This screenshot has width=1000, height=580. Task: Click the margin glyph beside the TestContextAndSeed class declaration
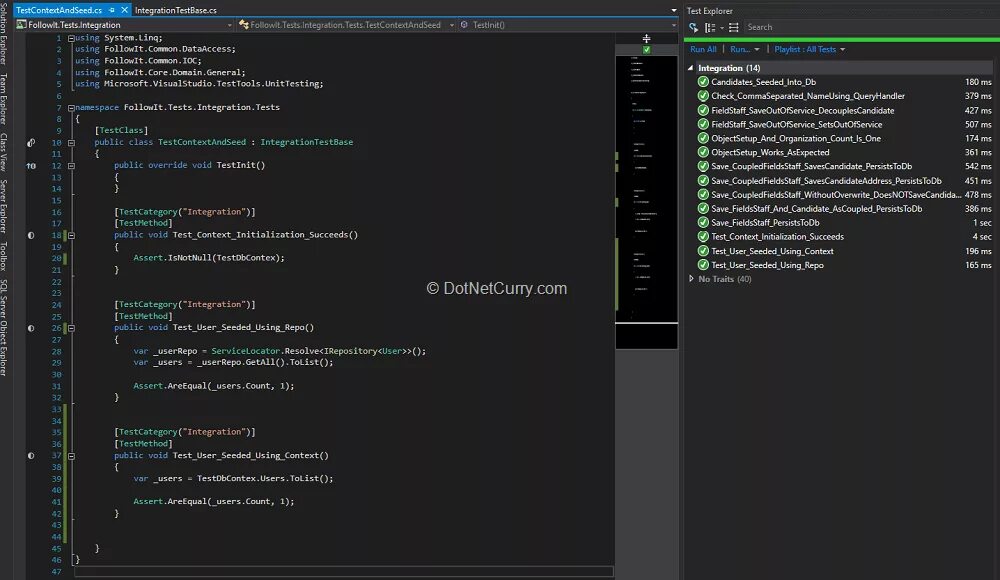click(x=31, y=142)
